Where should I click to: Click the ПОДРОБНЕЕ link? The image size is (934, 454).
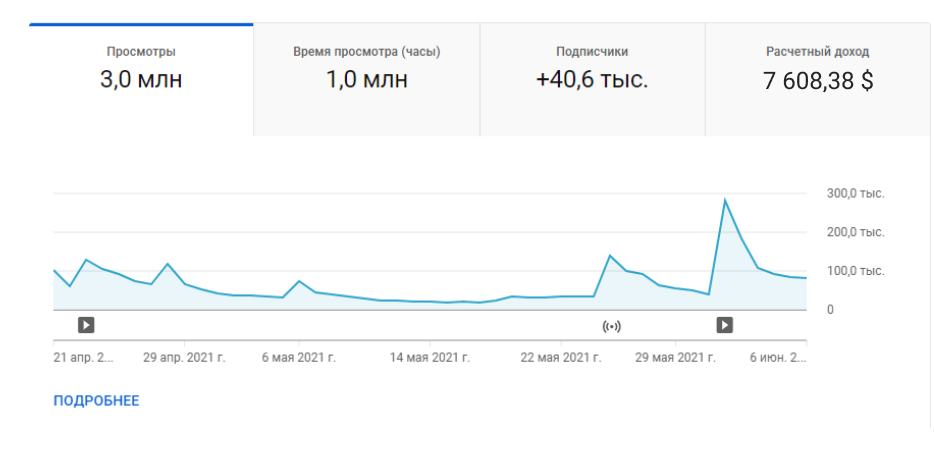coord(96,400)
